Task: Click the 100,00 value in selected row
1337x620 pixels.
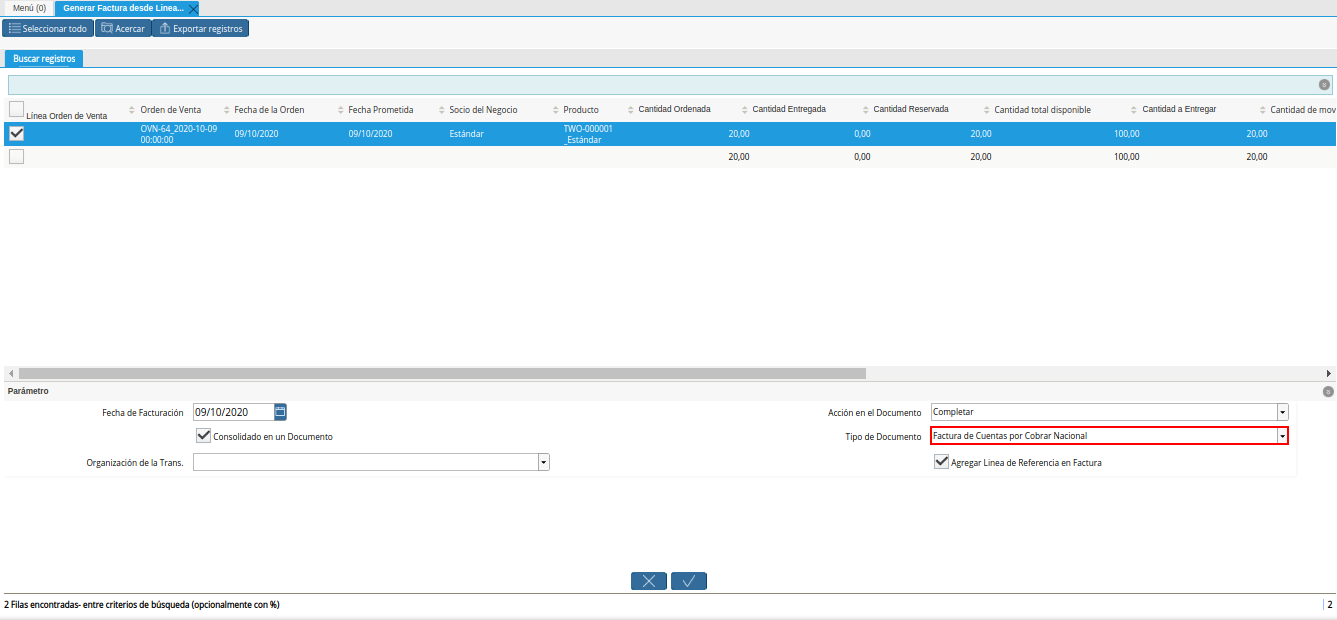Action: pos(1127,134)
